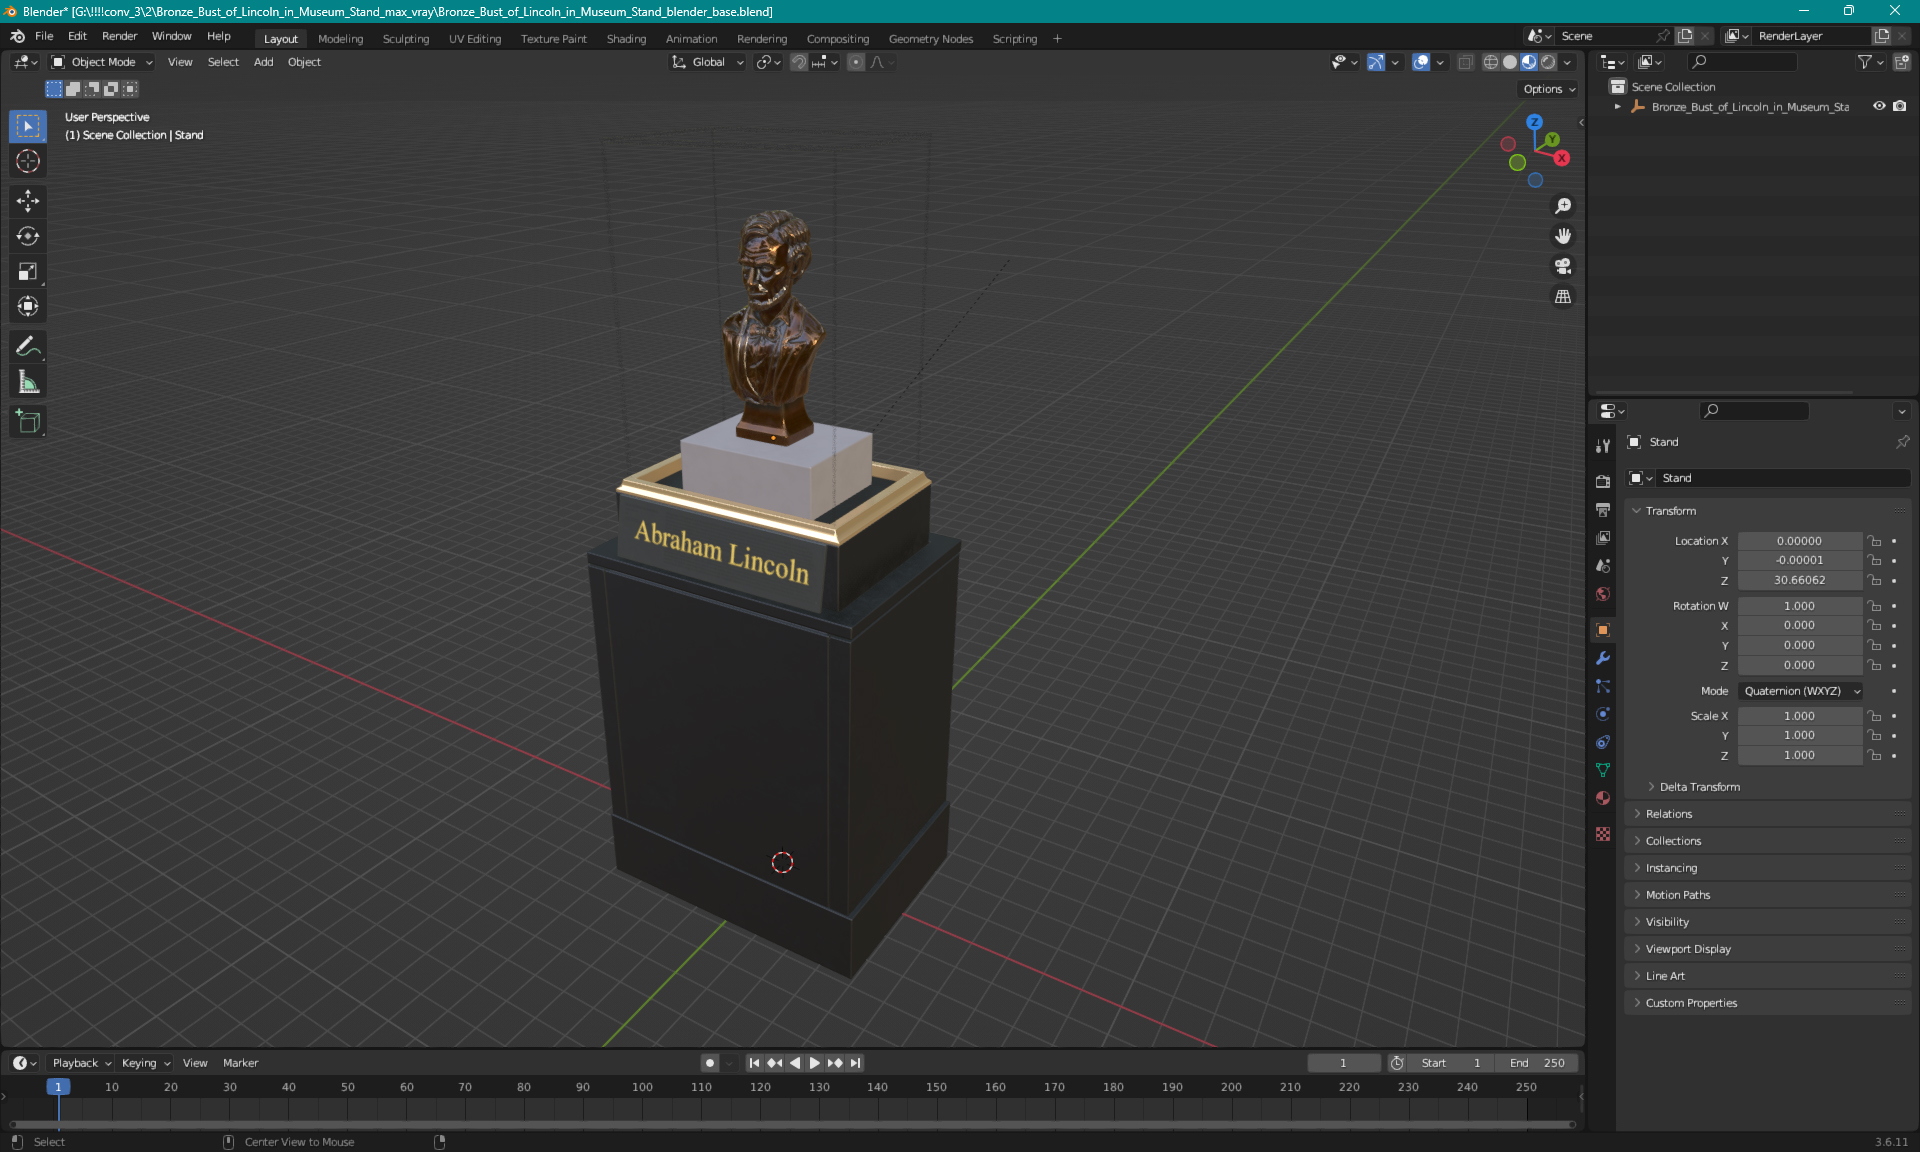Select the Scale tool

coord(28,271)
